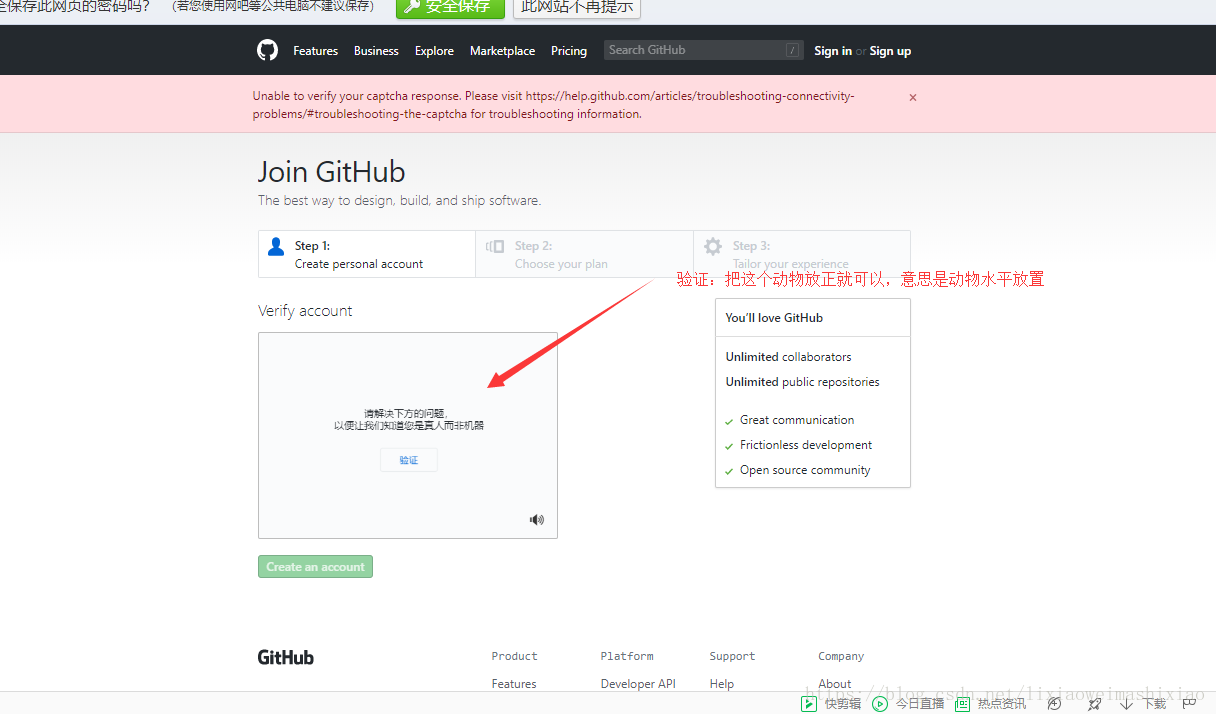
Task: Click the accelerator clock icon in the status bar
Action: coord(1054,704)
